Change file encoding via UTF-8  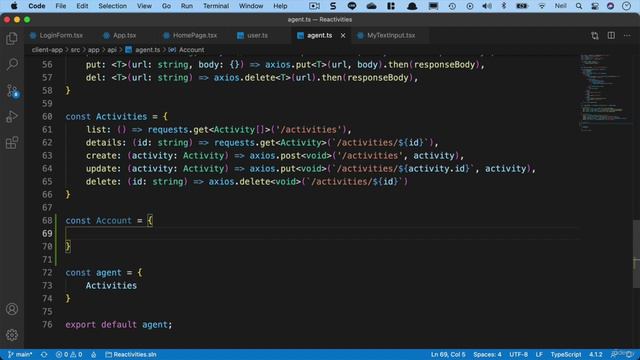518,354
